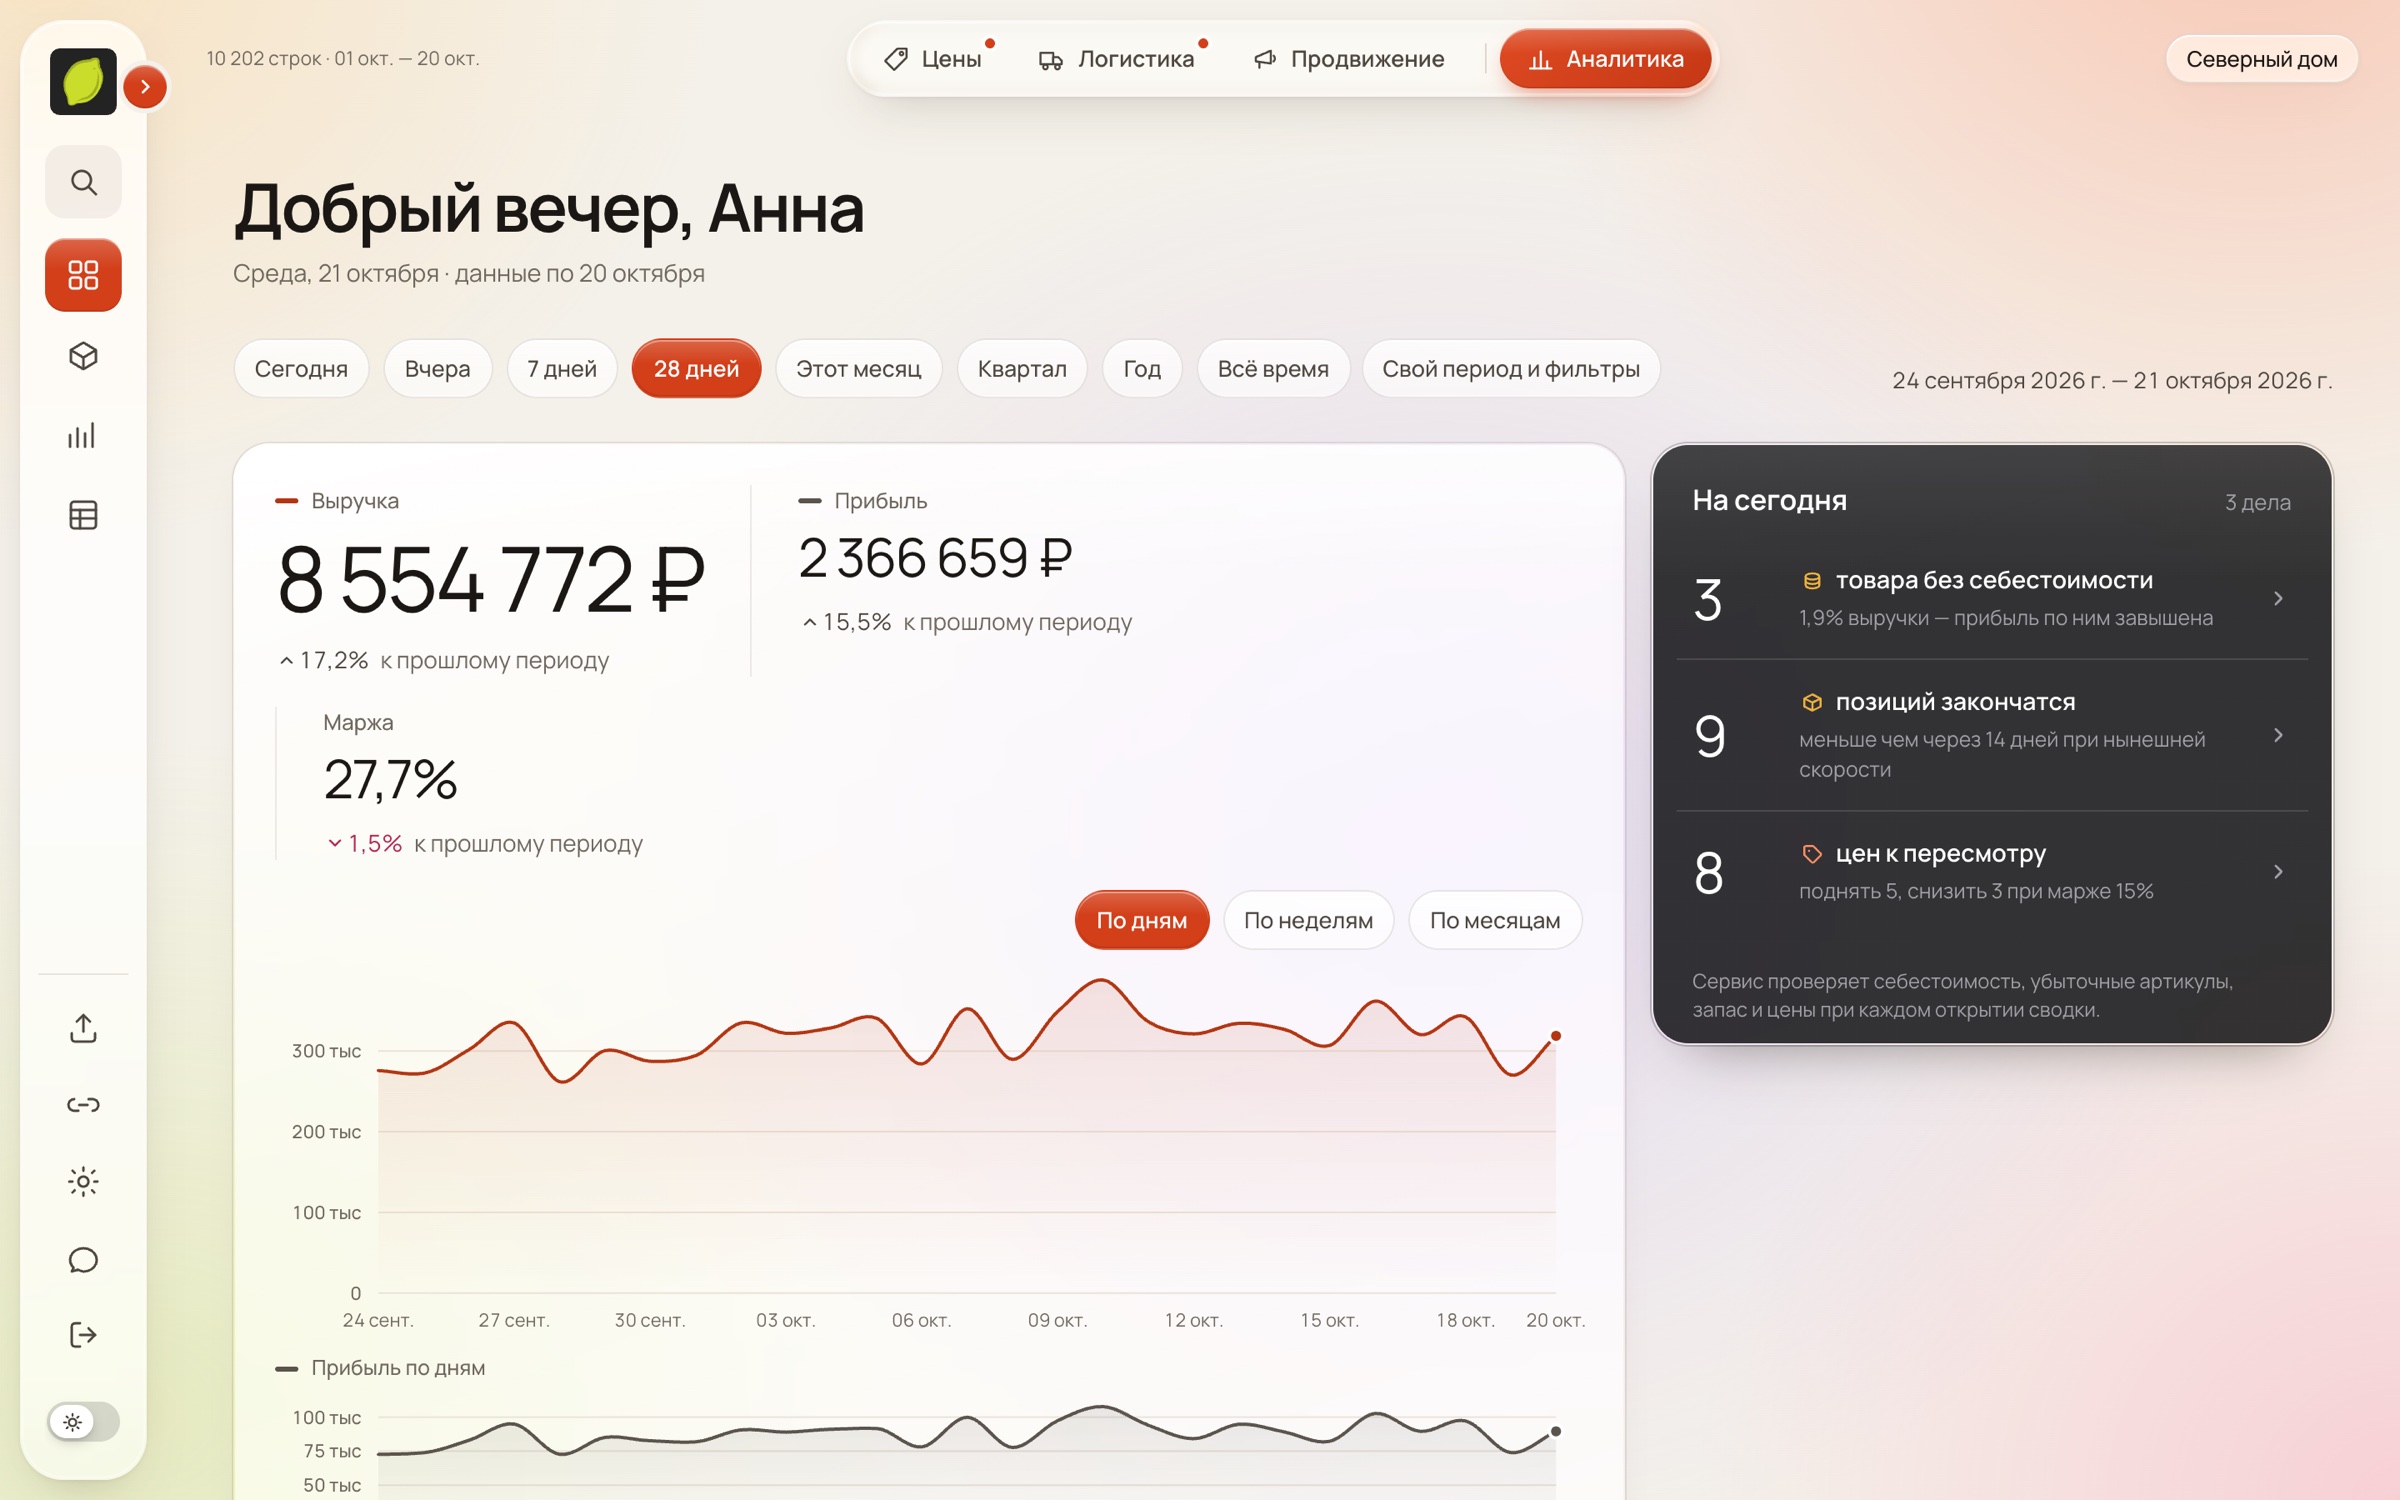Screen dimensions: 2400x1500
Task: Open the table icon in sidebar
Action: pos(83,515)
